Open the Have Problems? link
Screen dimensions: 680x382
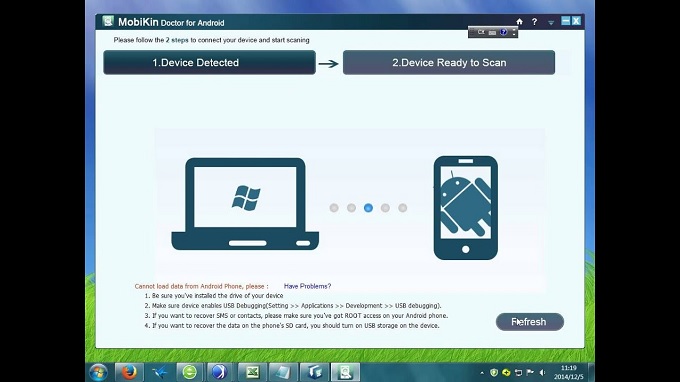pyautogui.click(x=307, y=286)
